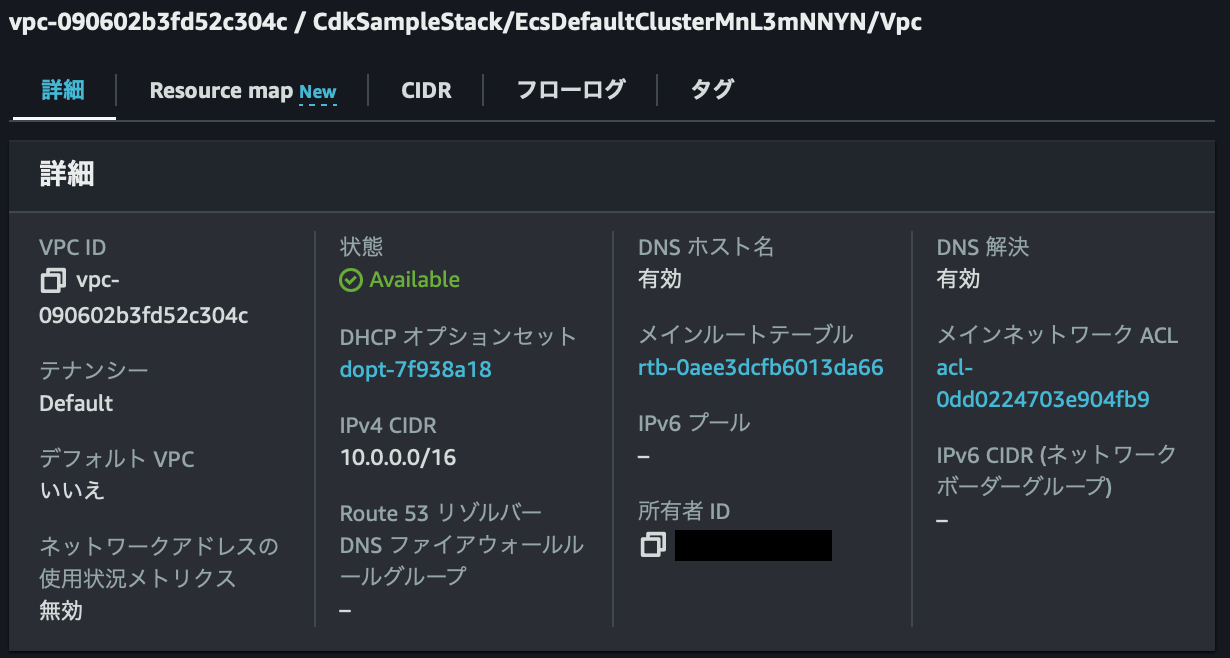The width and height of the screenshot is (1230, 658).
Task: Select the active 詳細 tab
Action: [x=63, y=90]
